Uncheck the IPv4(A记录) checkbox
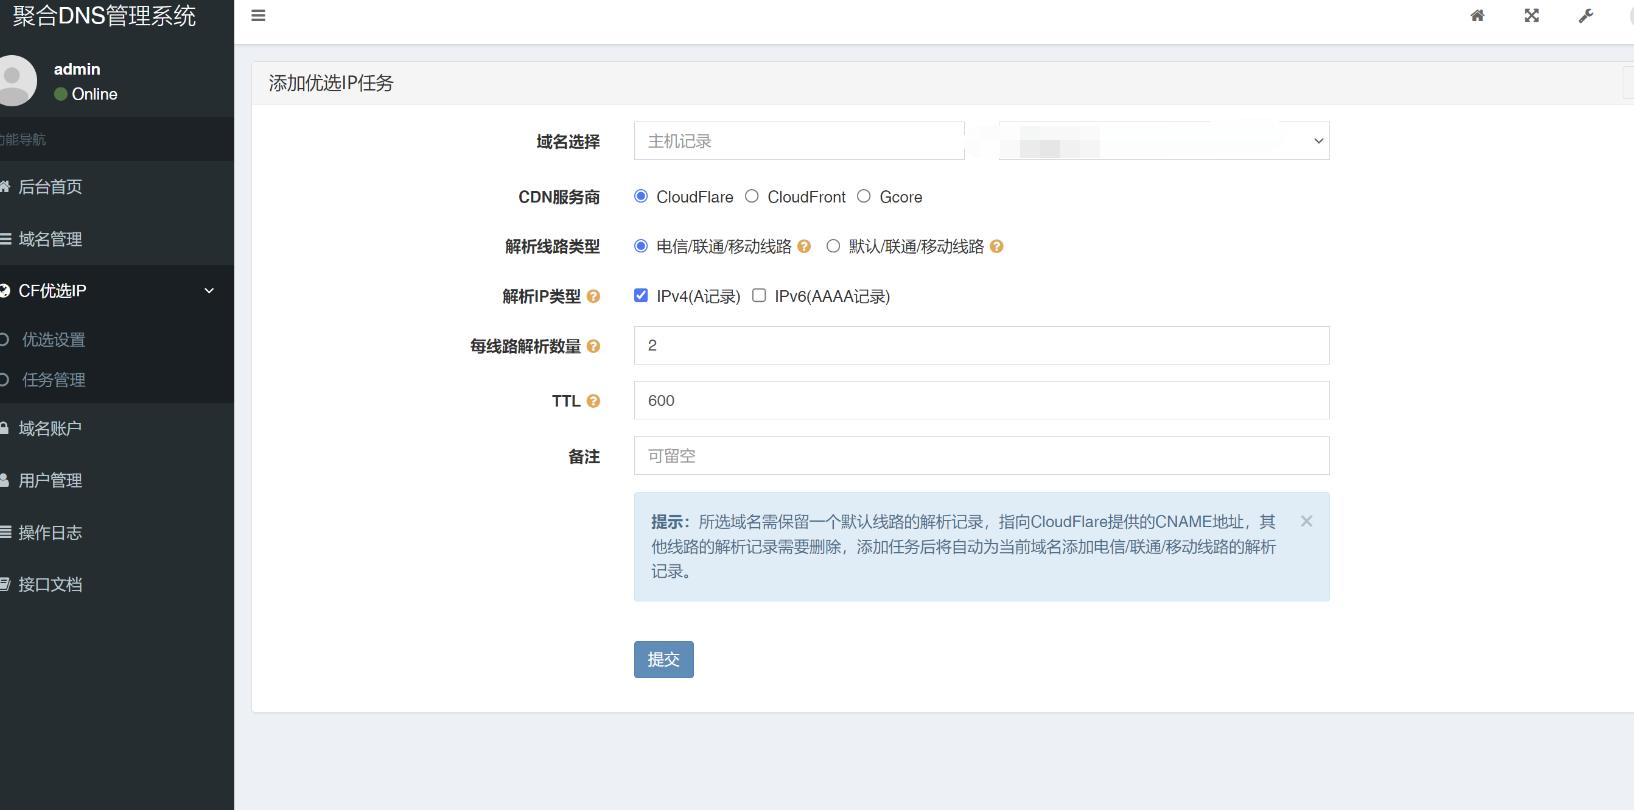Screen dimensions: 1634x810 pyautogui.click(x=641, y=295)
